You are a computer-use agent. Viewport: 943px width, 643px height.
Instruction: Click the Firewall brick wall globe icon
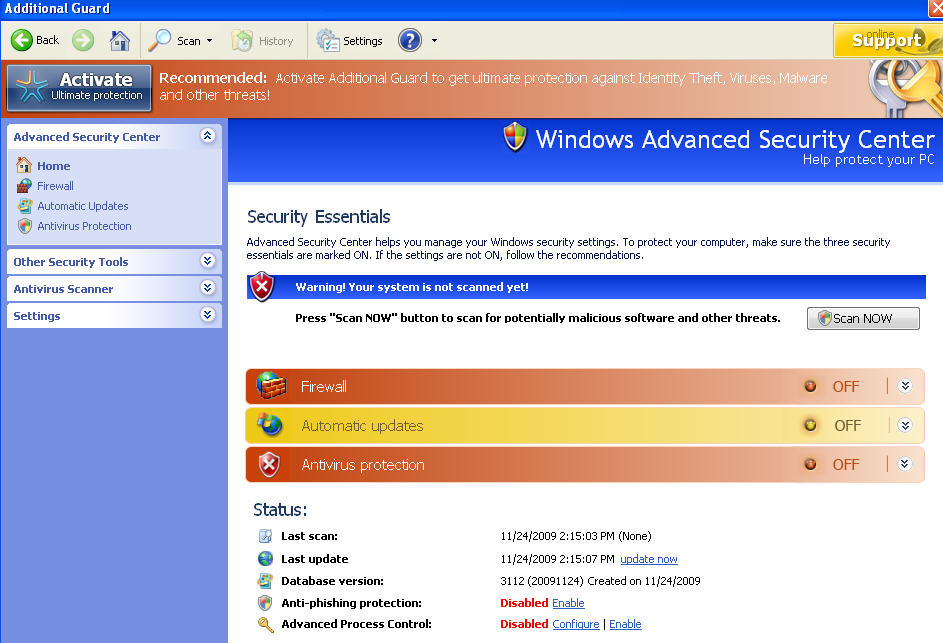click(x=271, y=386)
